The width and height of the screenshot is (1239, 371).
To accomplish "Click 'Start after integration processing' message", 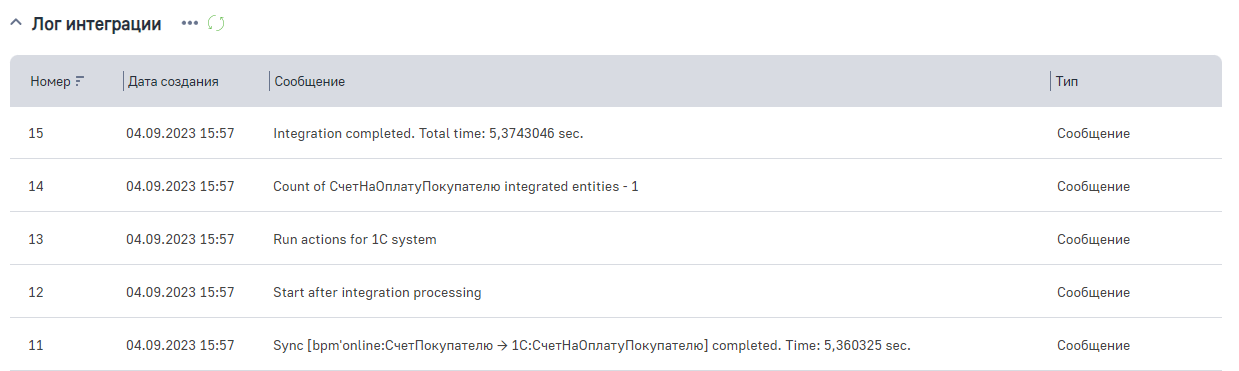I will 377,292.
